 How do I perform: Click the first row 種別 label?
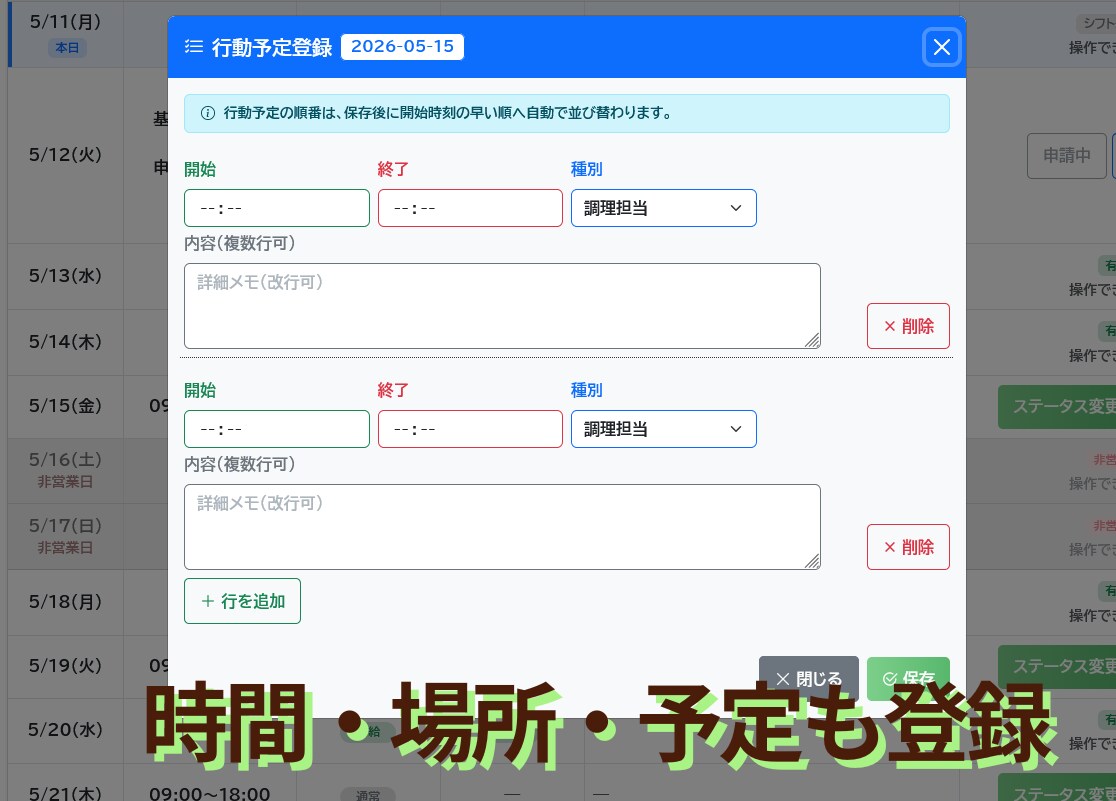586,169
